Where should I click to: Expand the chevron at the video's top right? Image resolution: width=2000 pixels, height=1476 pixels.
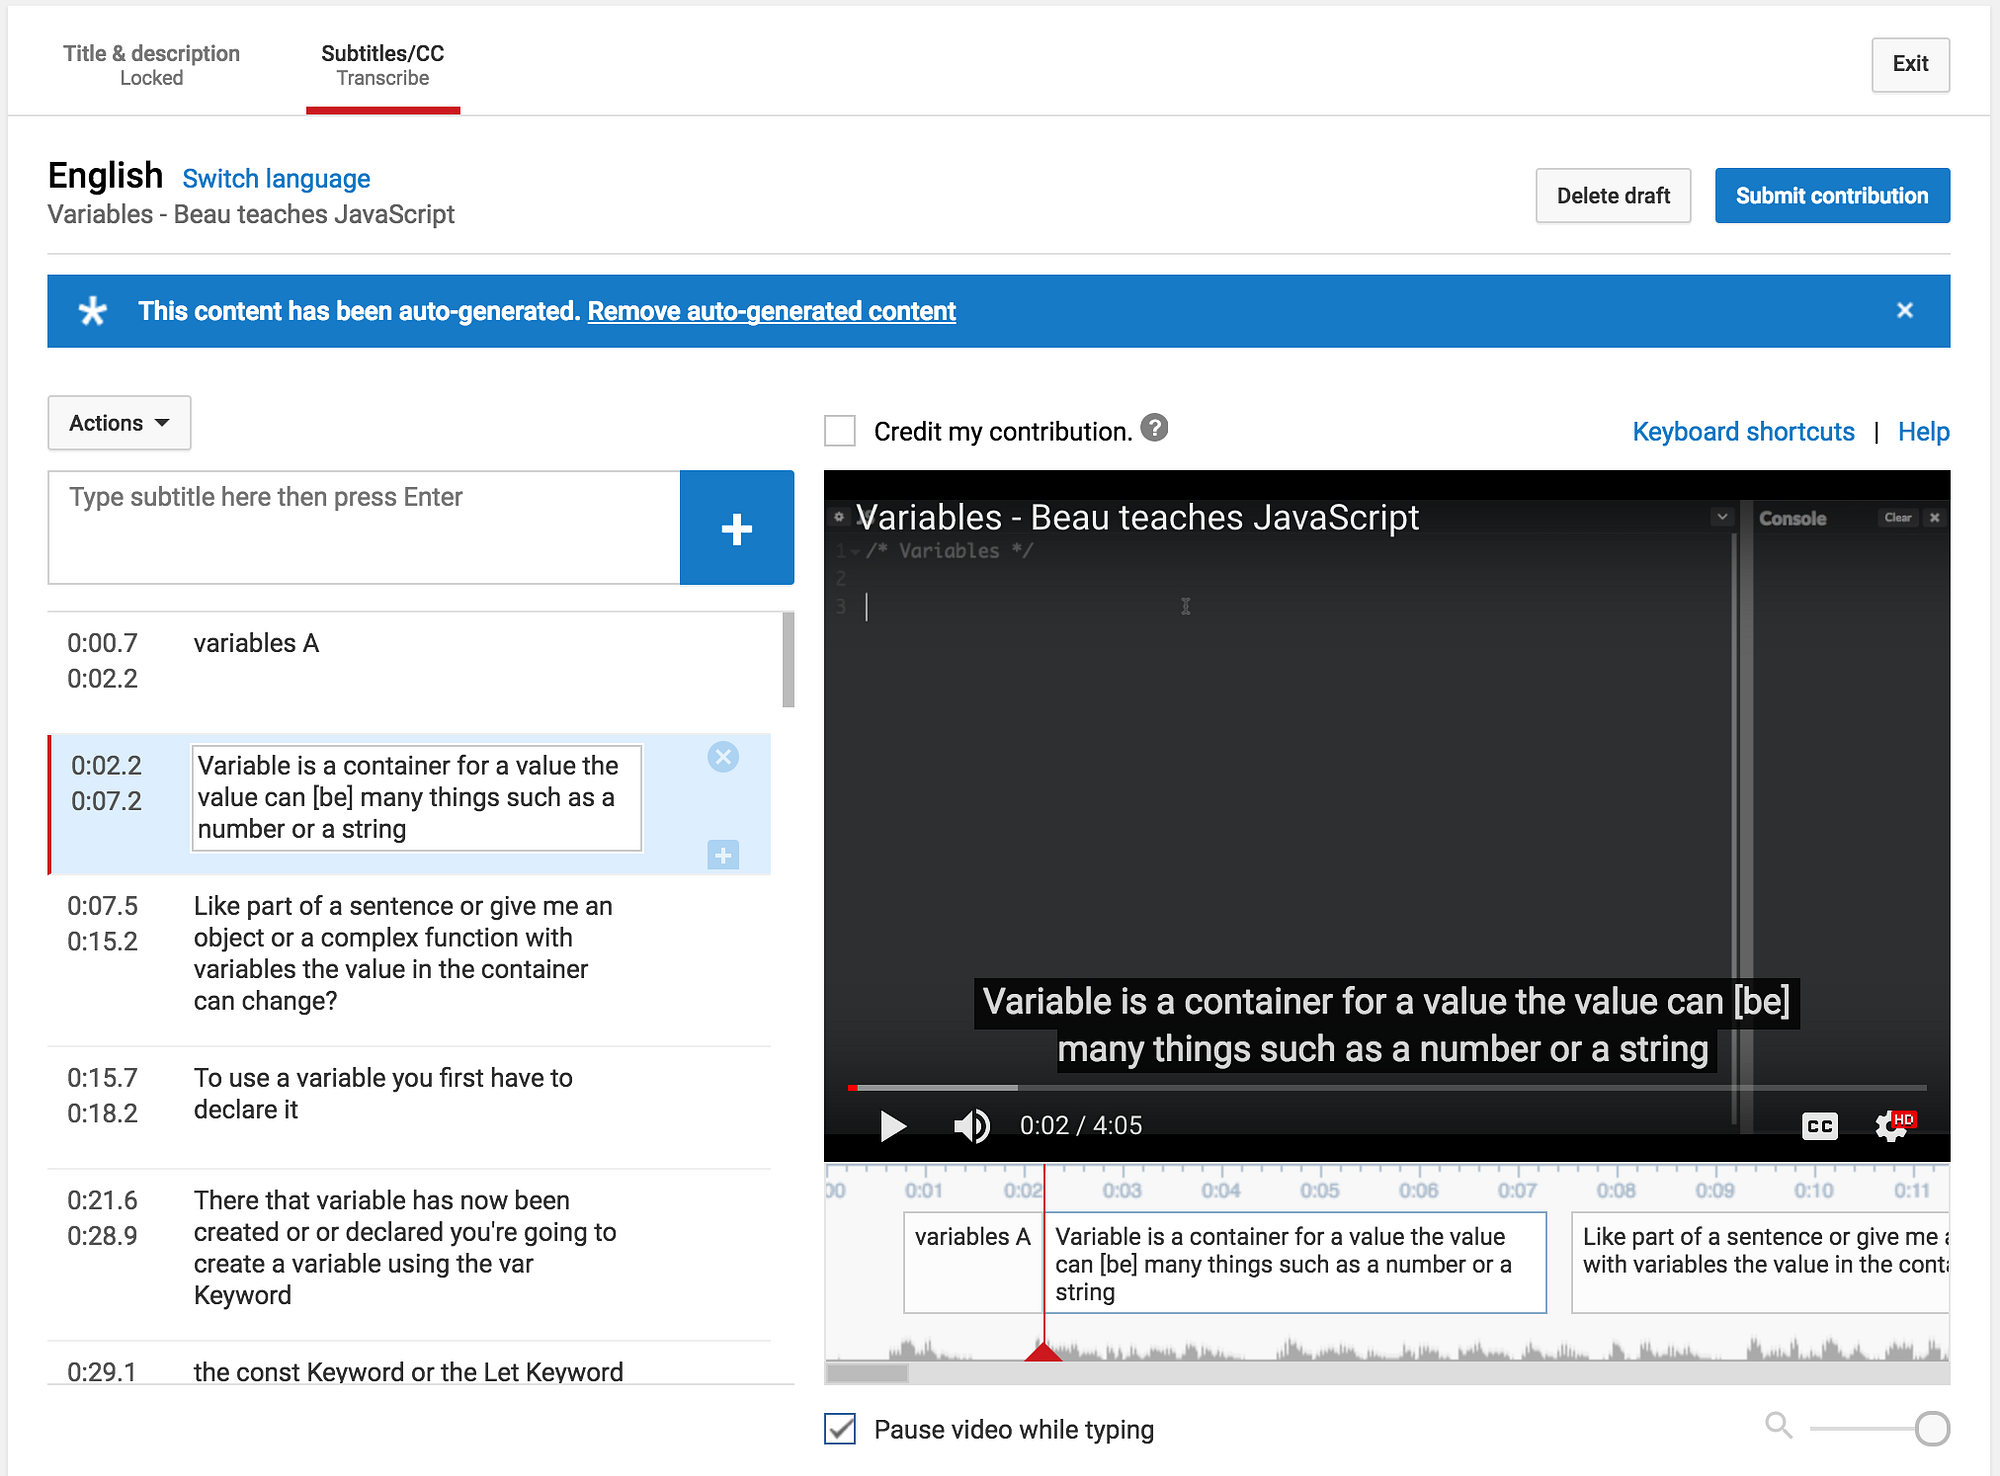click(1722, 516)
